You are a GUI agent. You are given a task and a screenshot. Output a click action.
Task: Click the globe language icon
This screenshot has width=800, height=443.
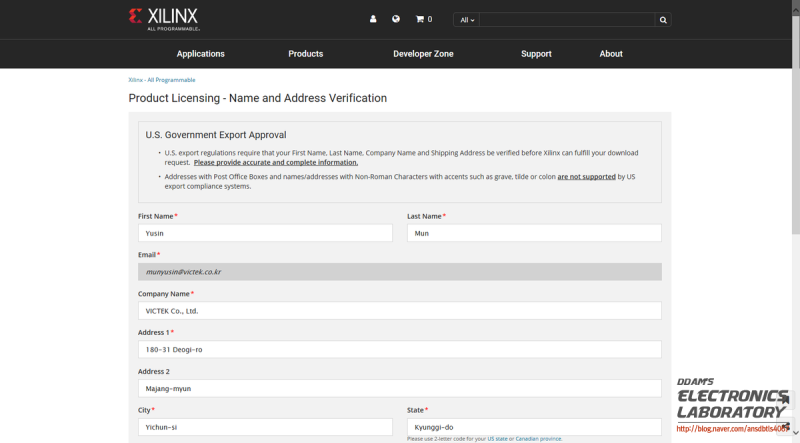coord(396,19)
